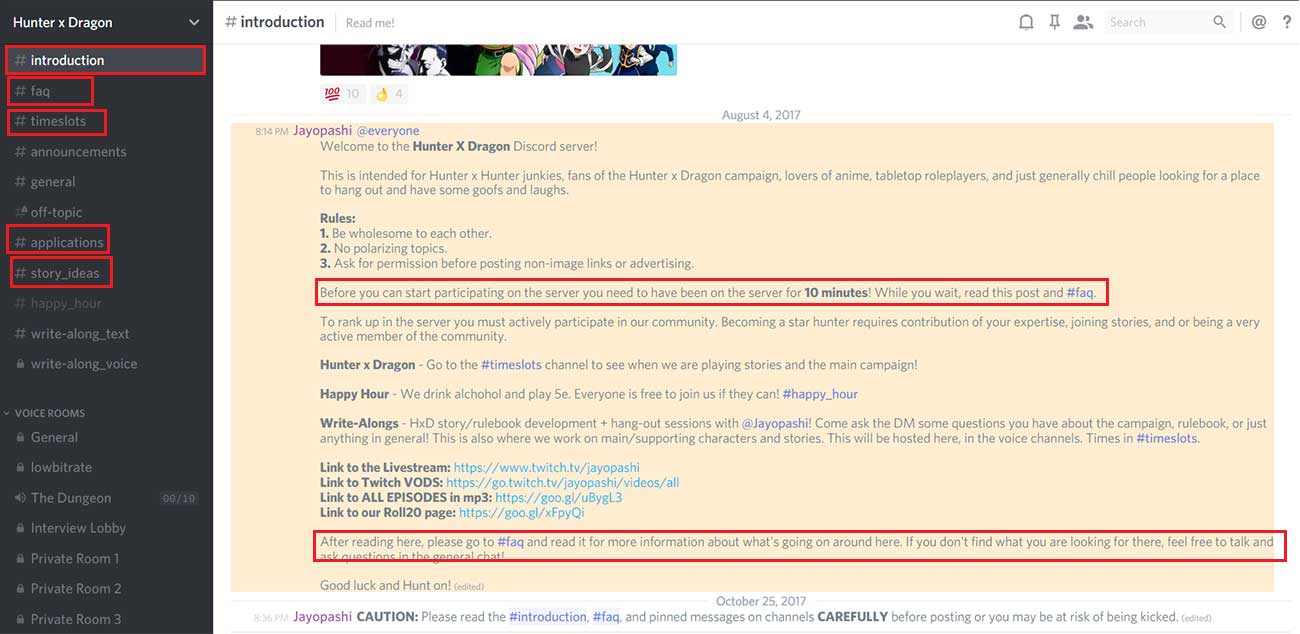Click the Read me! channel topic
The image size is (1300, 634).
click(370, 22)
